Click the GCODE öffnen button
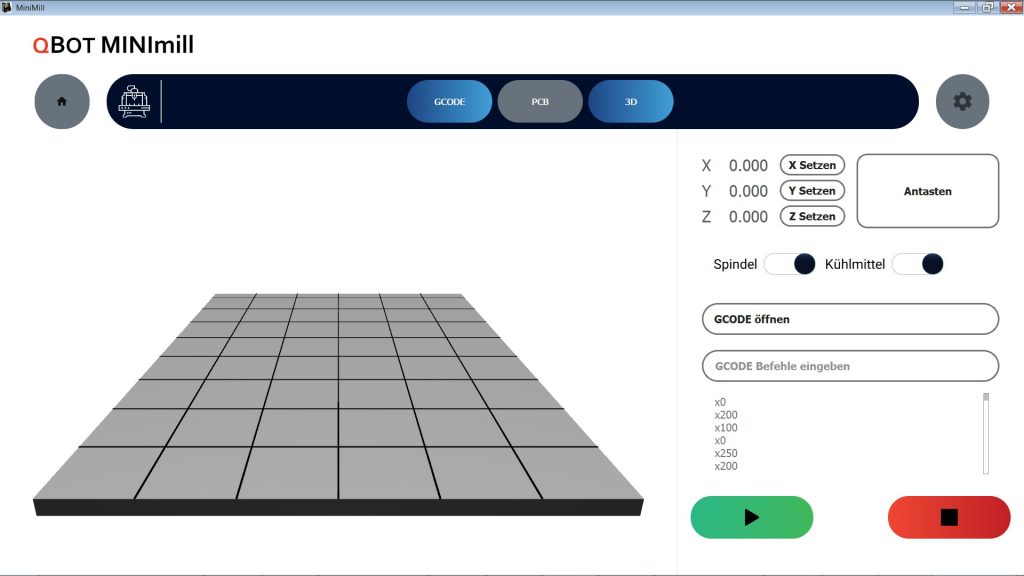 coord(850,319)
